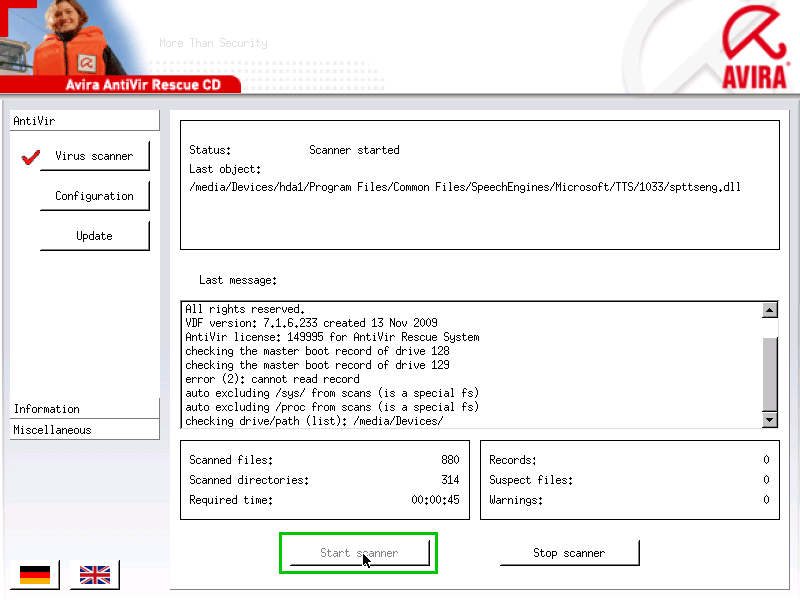Switch language using the UK flag
The image size is (800, 600).
pos(95,574)
